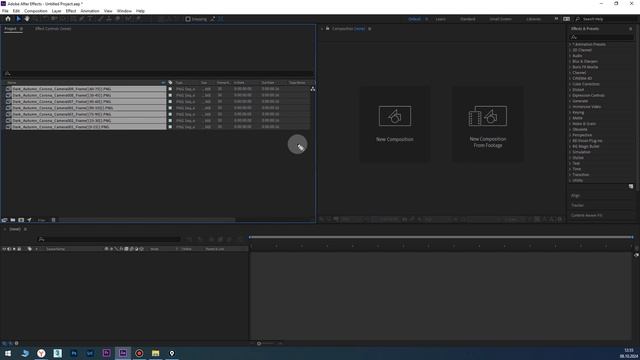The image size is (640, 360).
Task: Click New Composition From Footage
Action: coord(488,124)
